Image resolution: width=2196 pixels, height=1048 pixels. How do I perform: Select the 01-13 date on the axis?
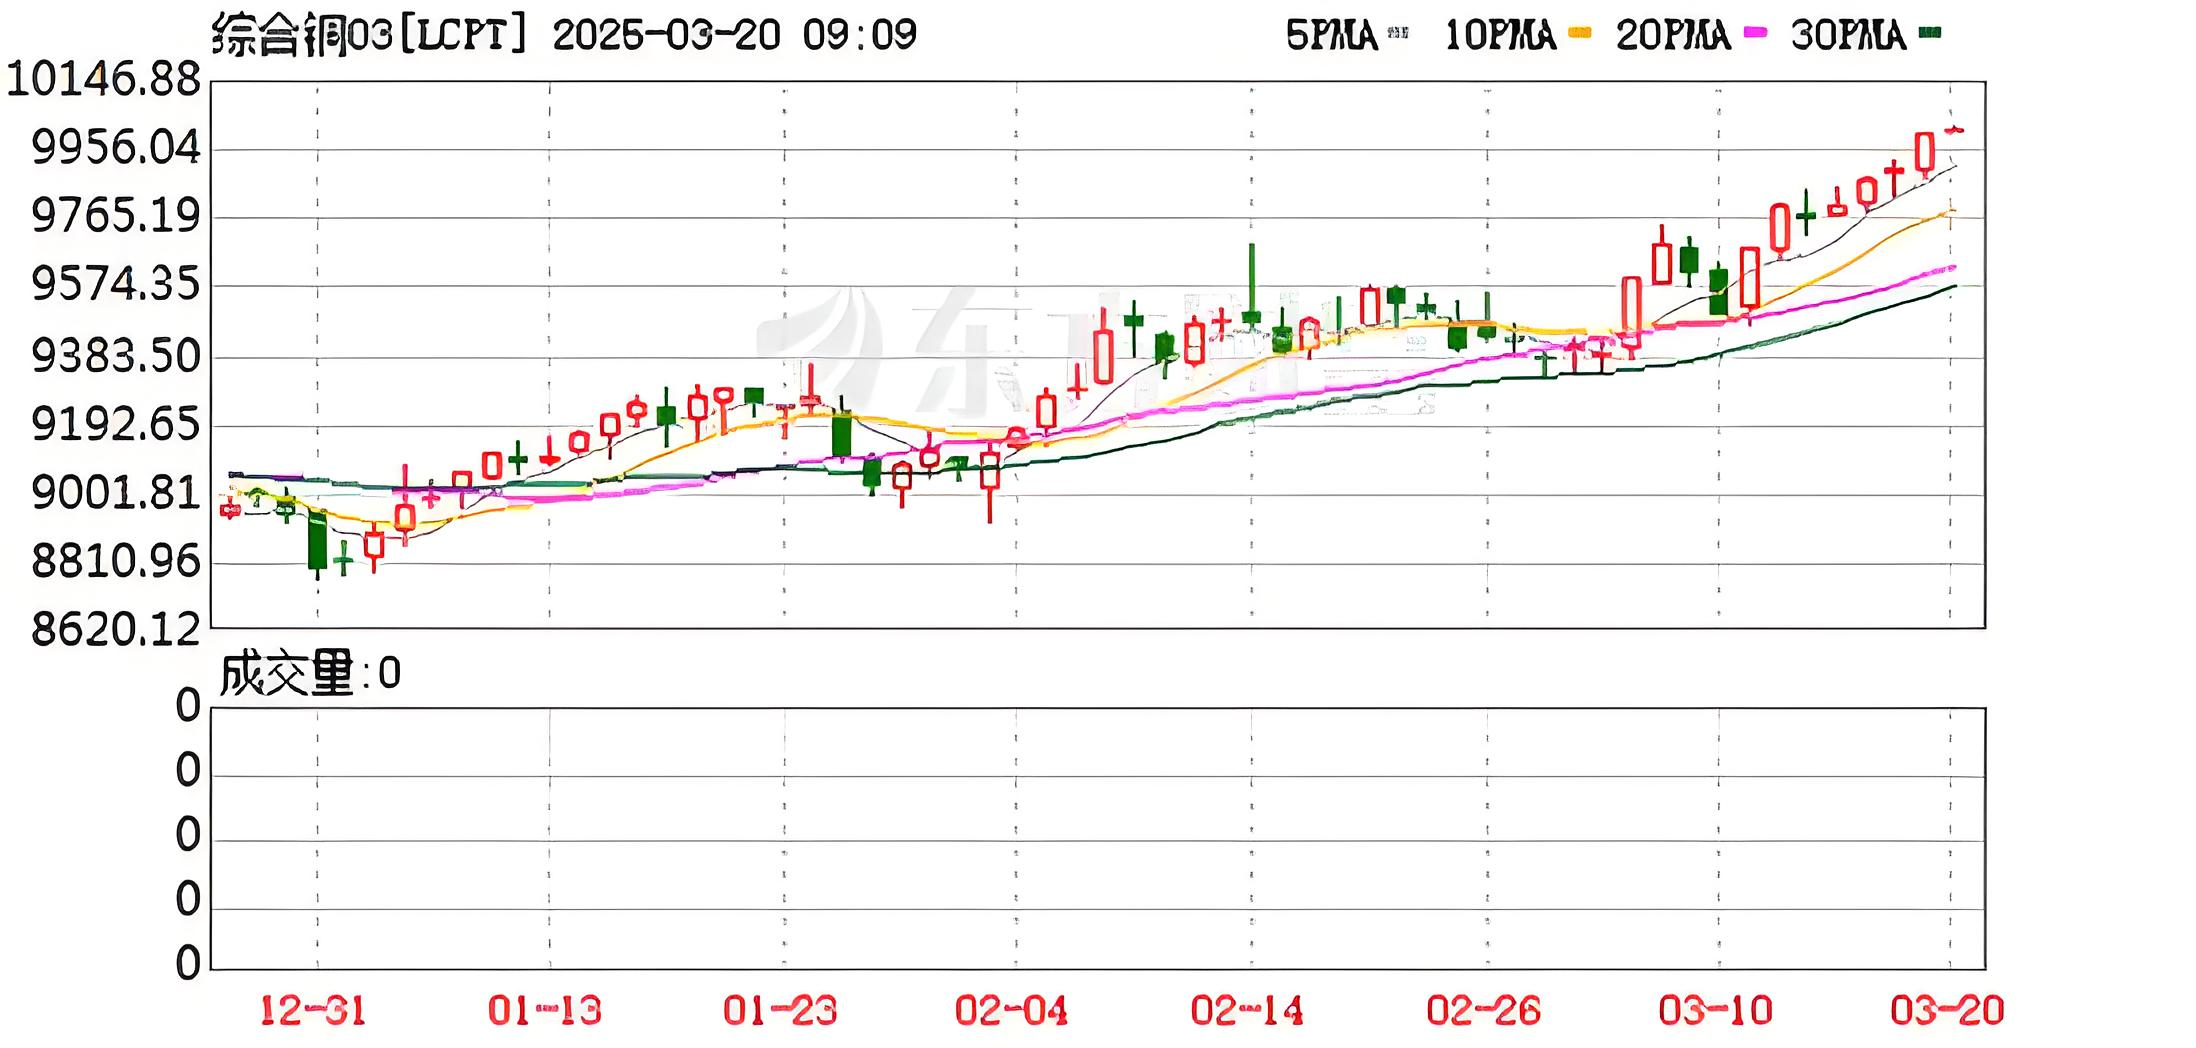(545, 1010)
